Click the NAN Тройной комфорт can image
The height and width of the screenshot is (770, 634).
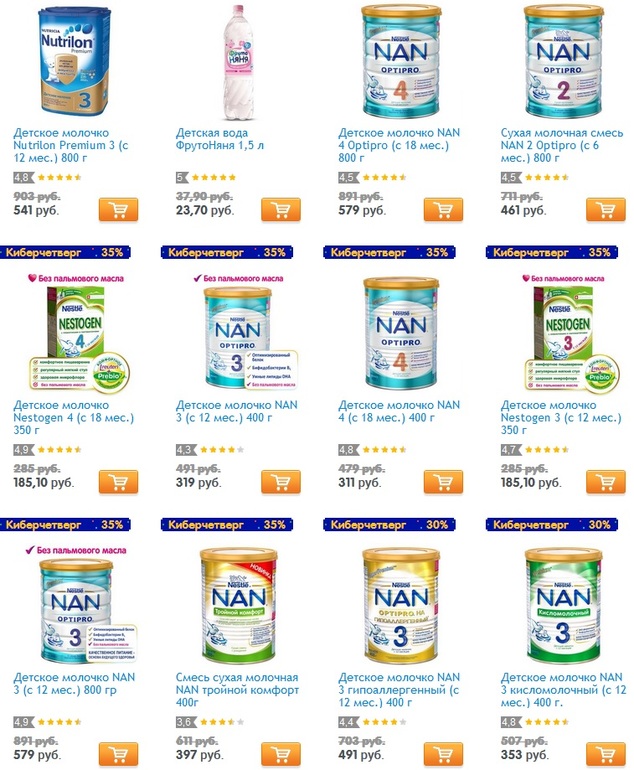238,605
